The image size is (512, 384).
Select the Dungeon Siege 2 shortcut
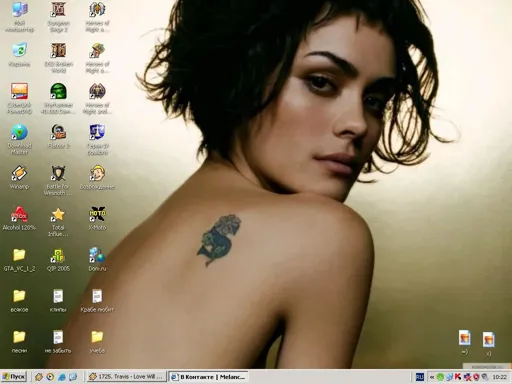[x=58, y=17]
